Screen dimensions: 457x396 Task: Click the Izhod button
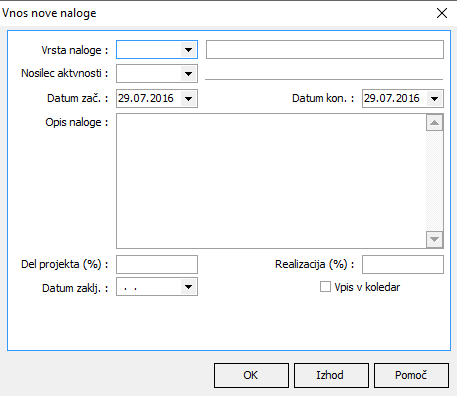(331, 375)
